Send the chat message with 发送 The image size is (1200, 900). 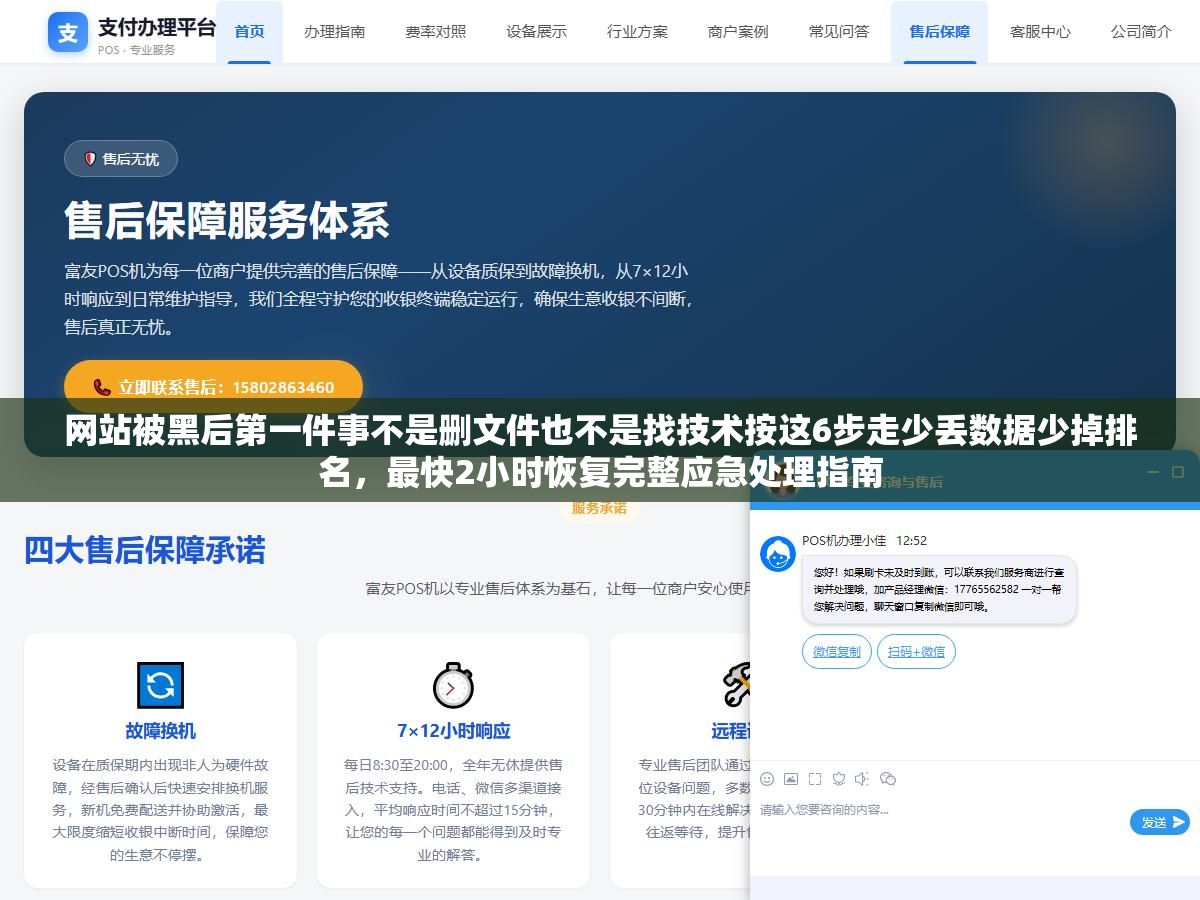1160,822
